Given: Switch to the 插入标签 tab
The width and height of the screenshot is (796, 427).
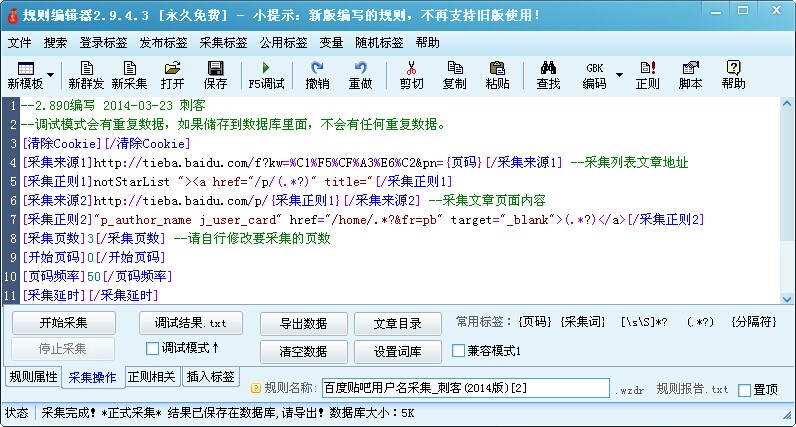Looking at the screenshot, I should point(210,377).
